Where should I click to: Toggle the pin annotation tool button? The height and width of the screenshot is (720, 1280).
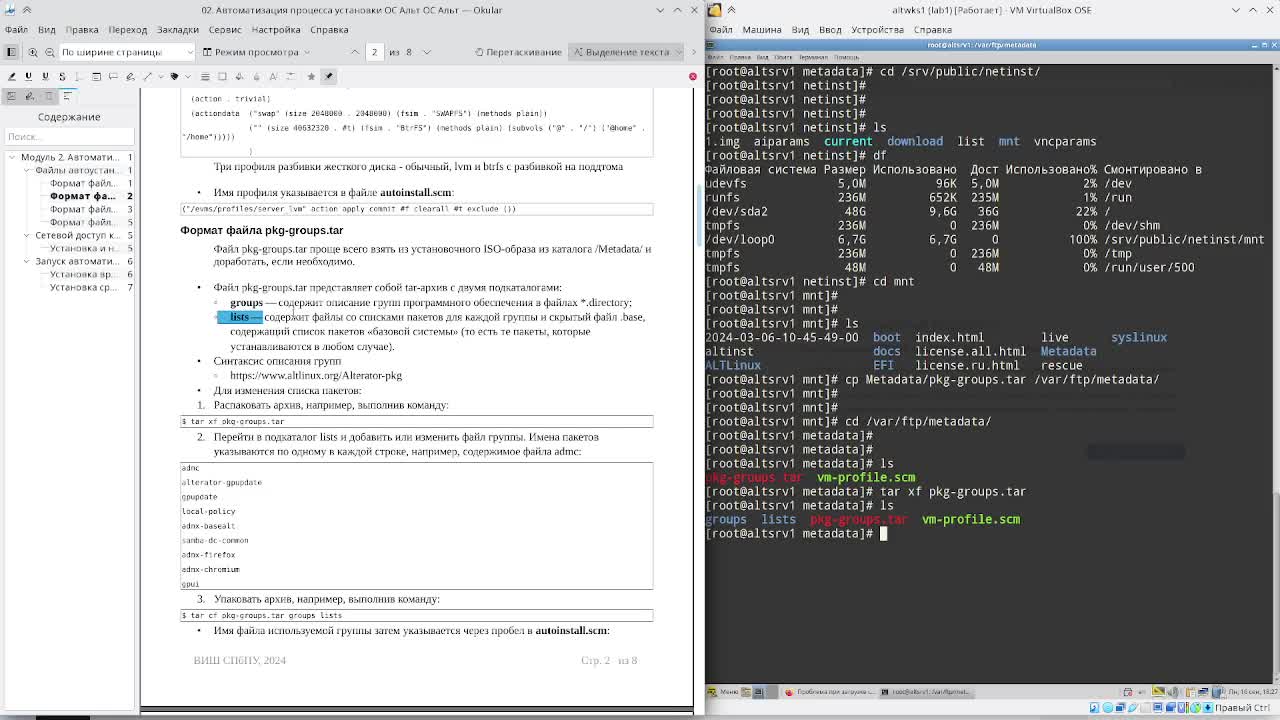(329, 76)
